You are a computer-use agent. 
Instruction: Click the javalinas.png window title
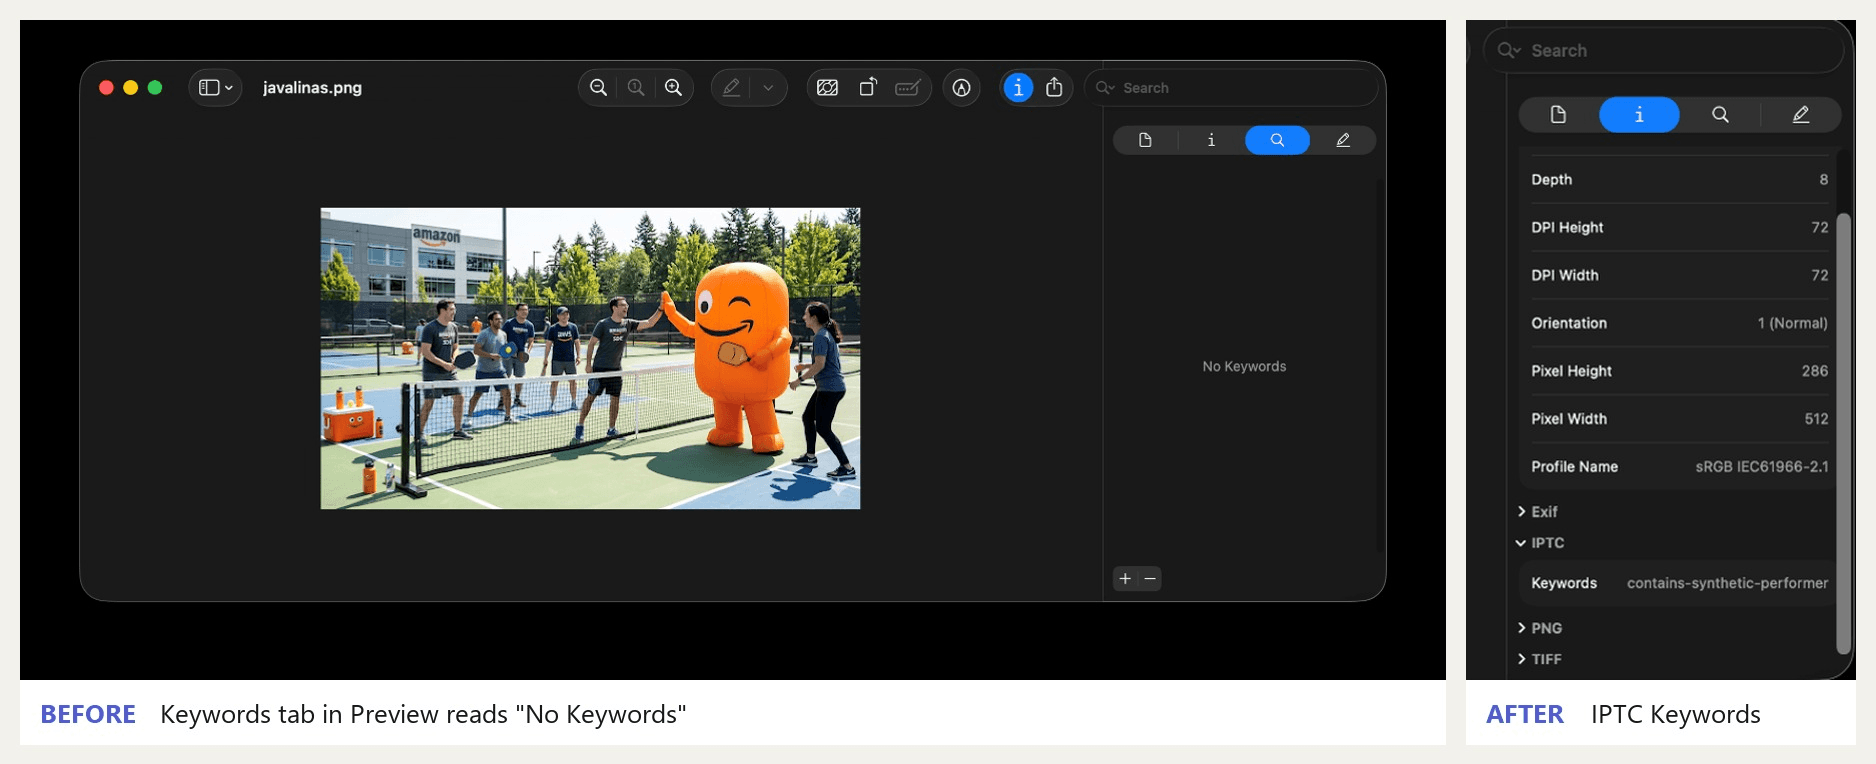[x=312, y=88]
